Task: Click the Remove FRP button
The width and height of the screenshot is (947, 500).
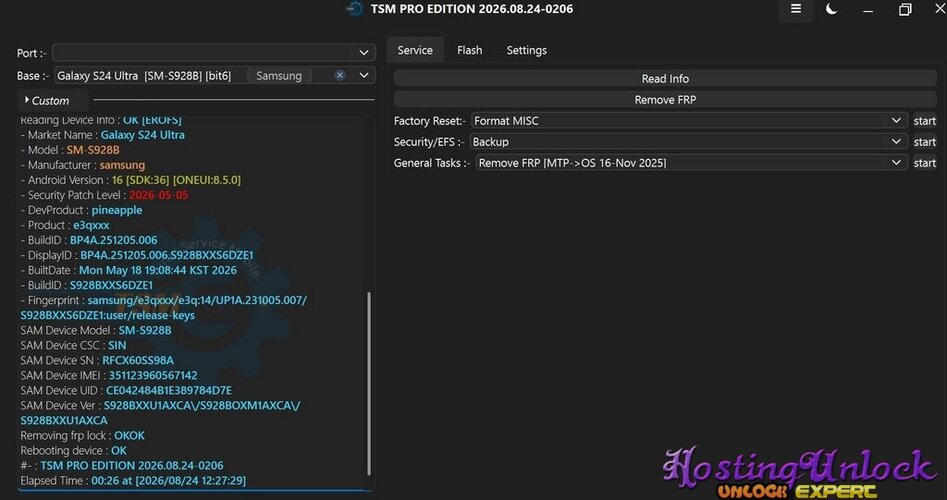Action: pyautogui.click(x=665, y=100)
